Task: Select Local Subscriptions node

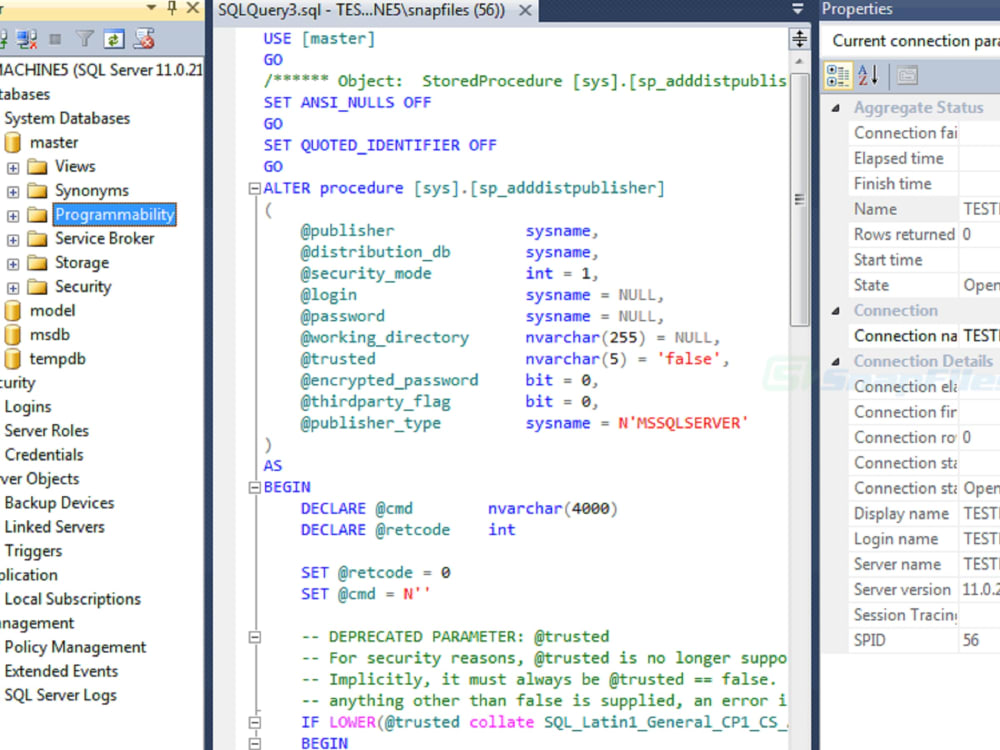Action: (x=73, y=599)
